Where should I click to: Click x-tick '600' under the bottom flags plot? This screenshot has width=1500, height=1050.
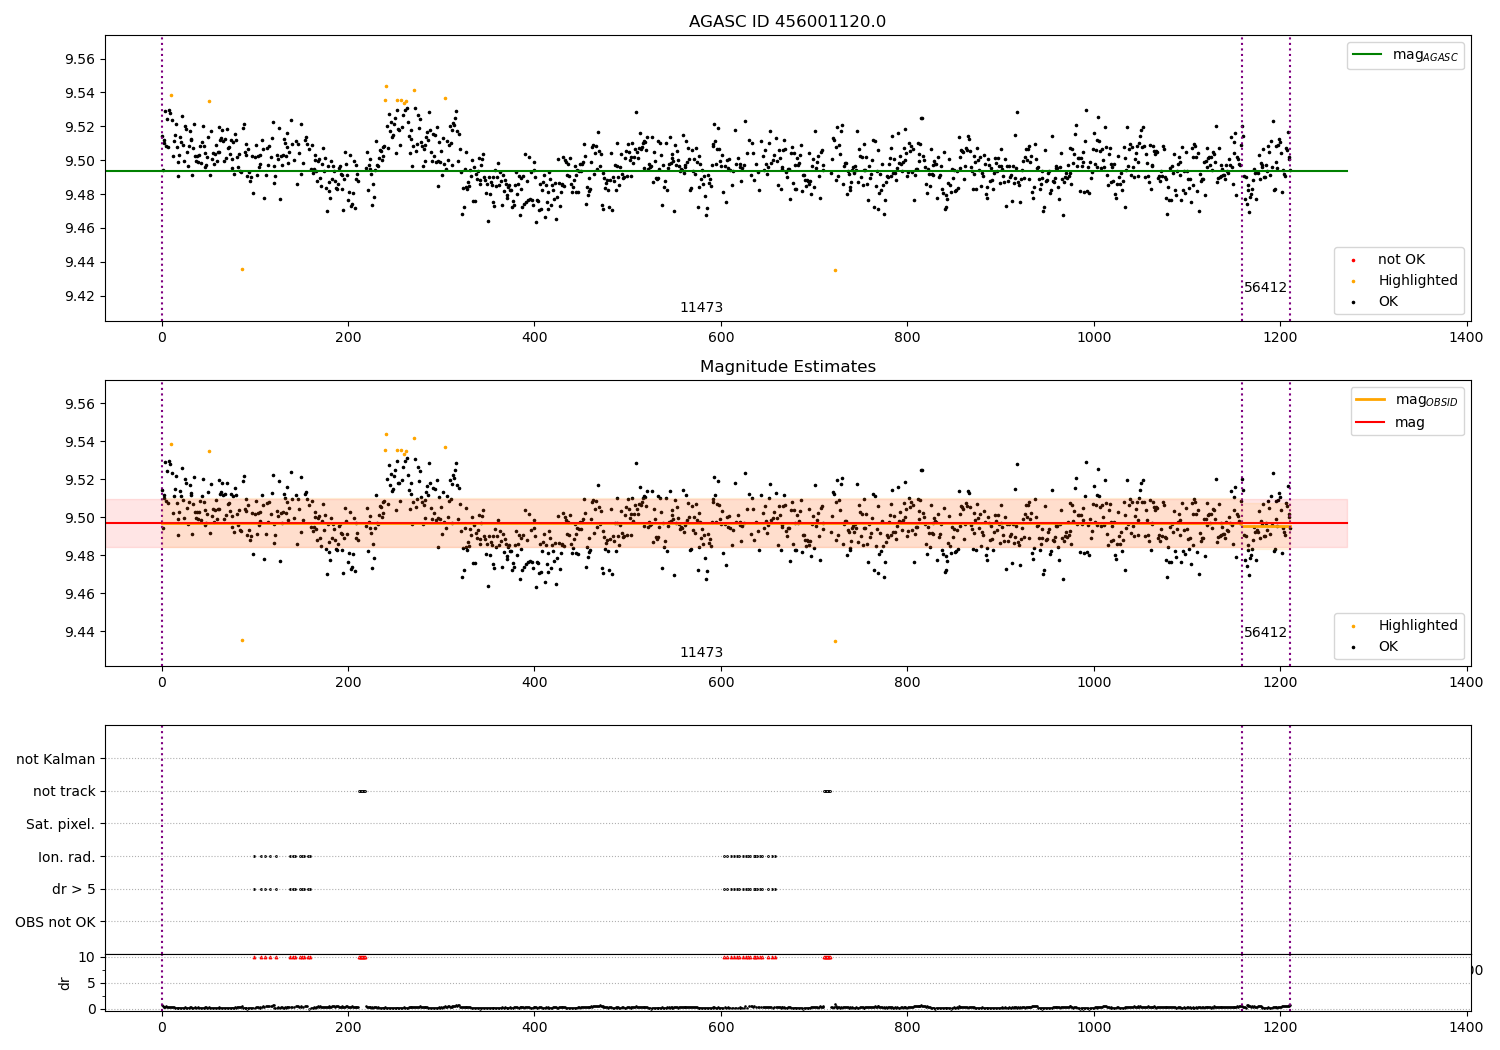tap(721, 1027)
